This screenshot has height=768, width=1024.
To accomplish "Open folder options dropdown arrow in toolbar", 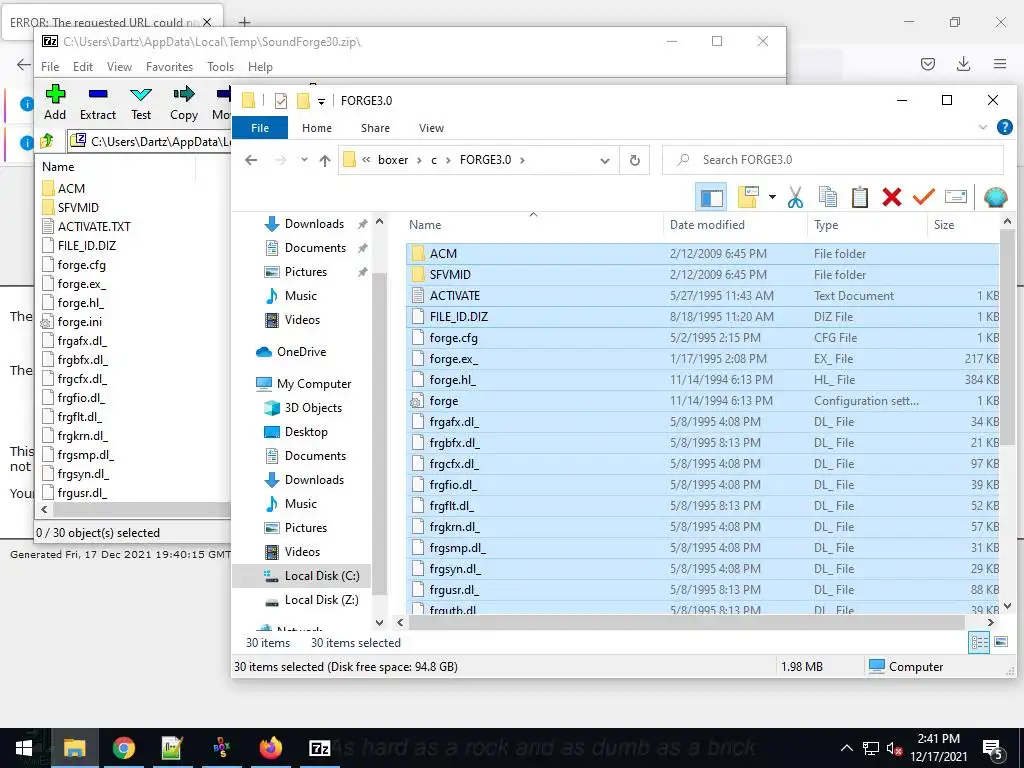I will click(772, 197).
